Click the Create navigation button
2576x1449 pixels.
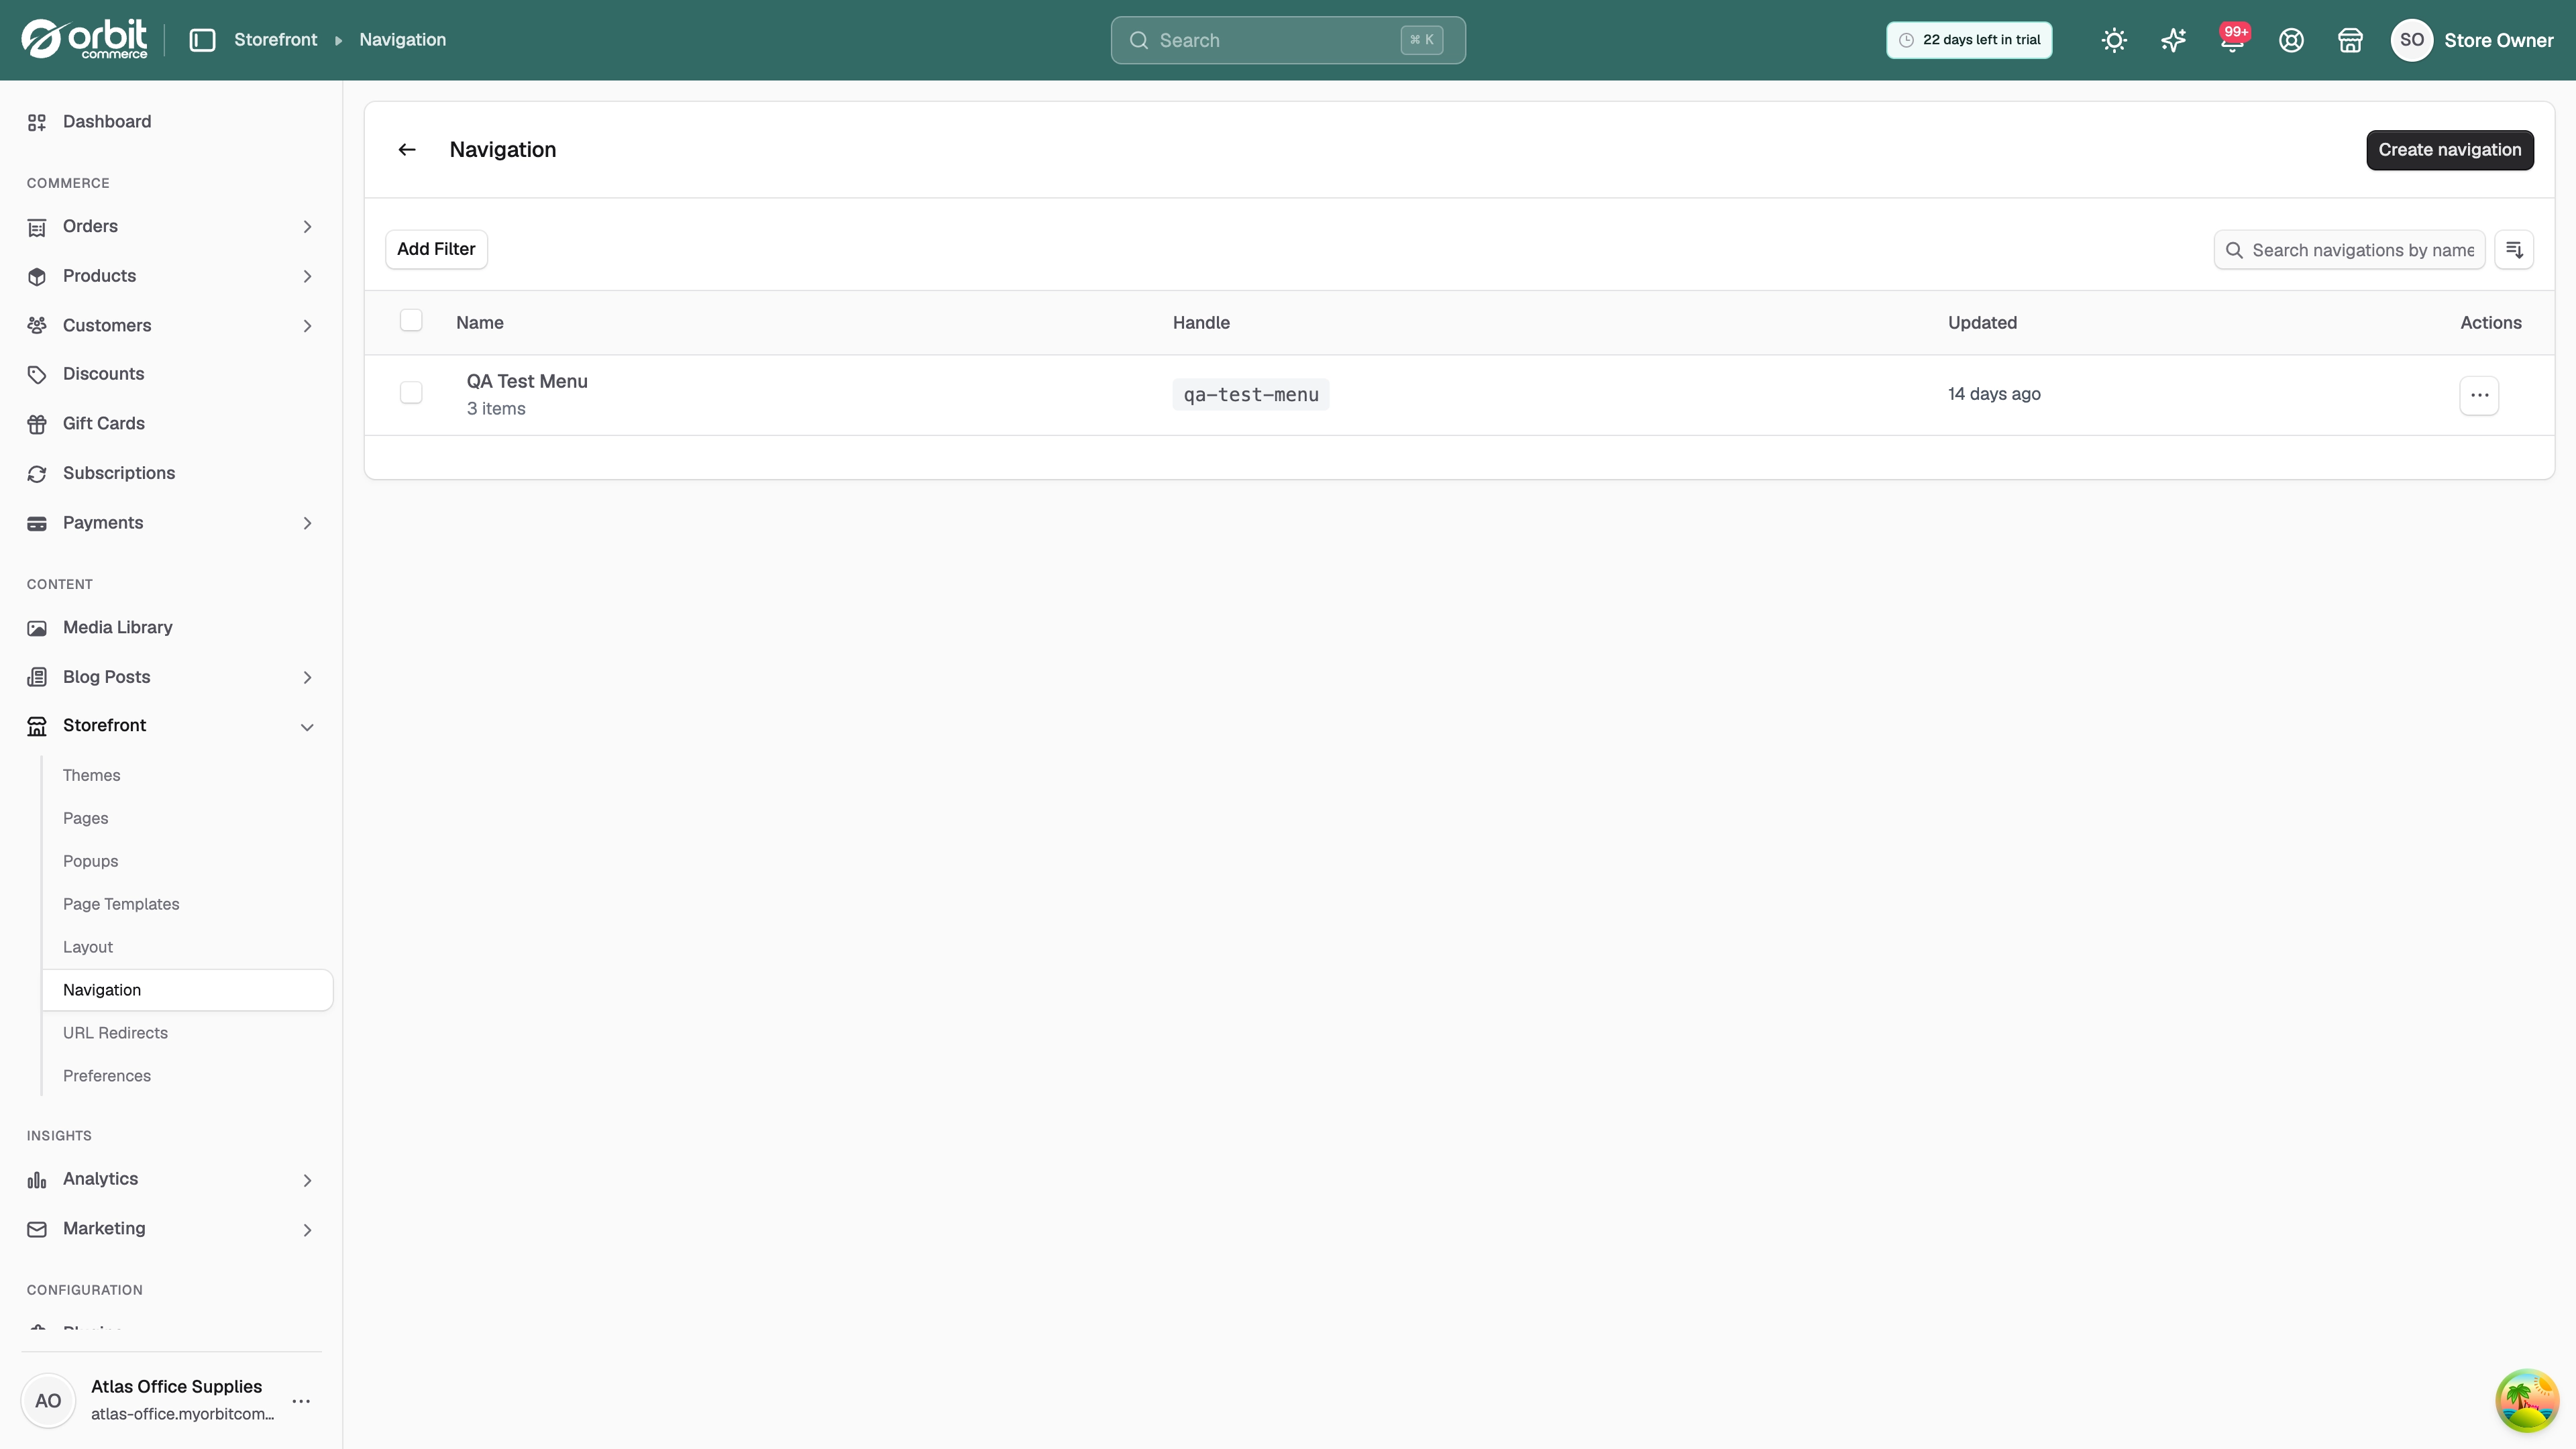pyautogui.click(x=2449, y=150)
